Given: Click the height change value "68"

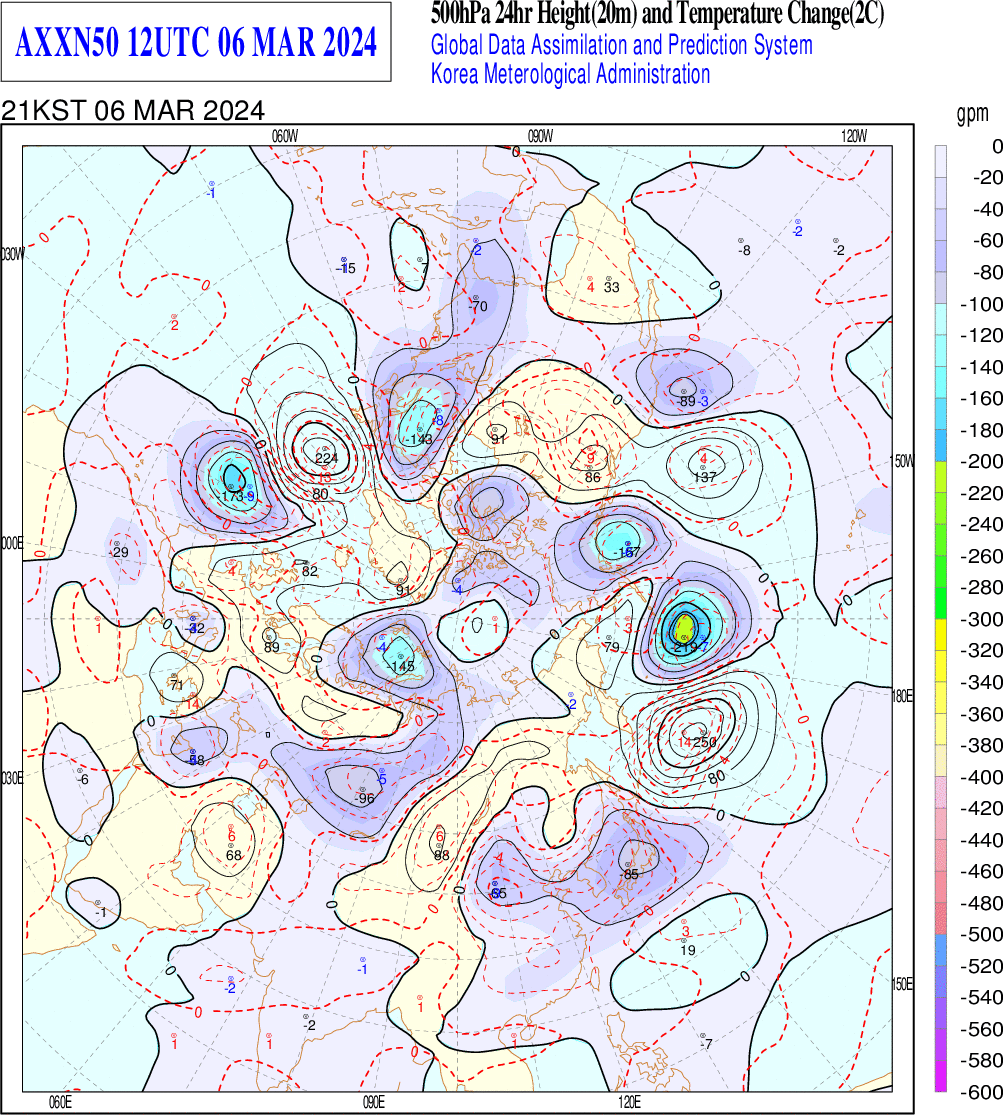Looking at the screenshot, I should (x=233, y=855).
